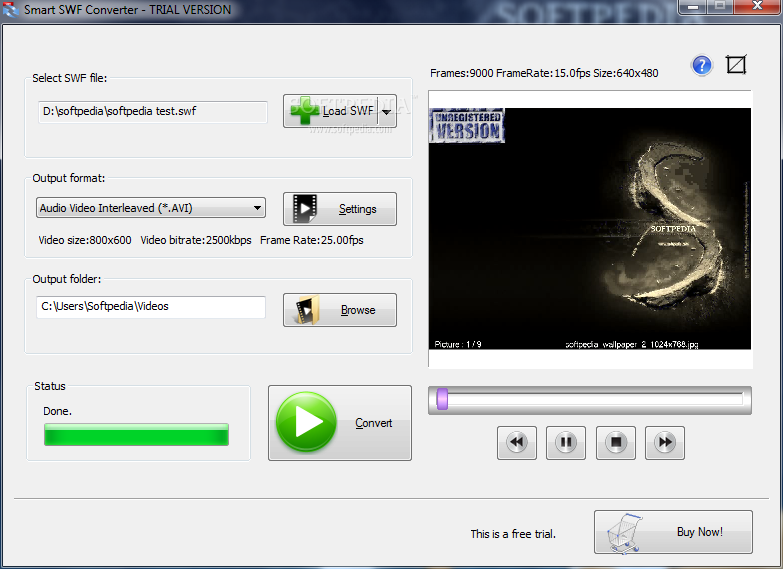
Task: Open the blue help question mark icon
Action: 702,65
